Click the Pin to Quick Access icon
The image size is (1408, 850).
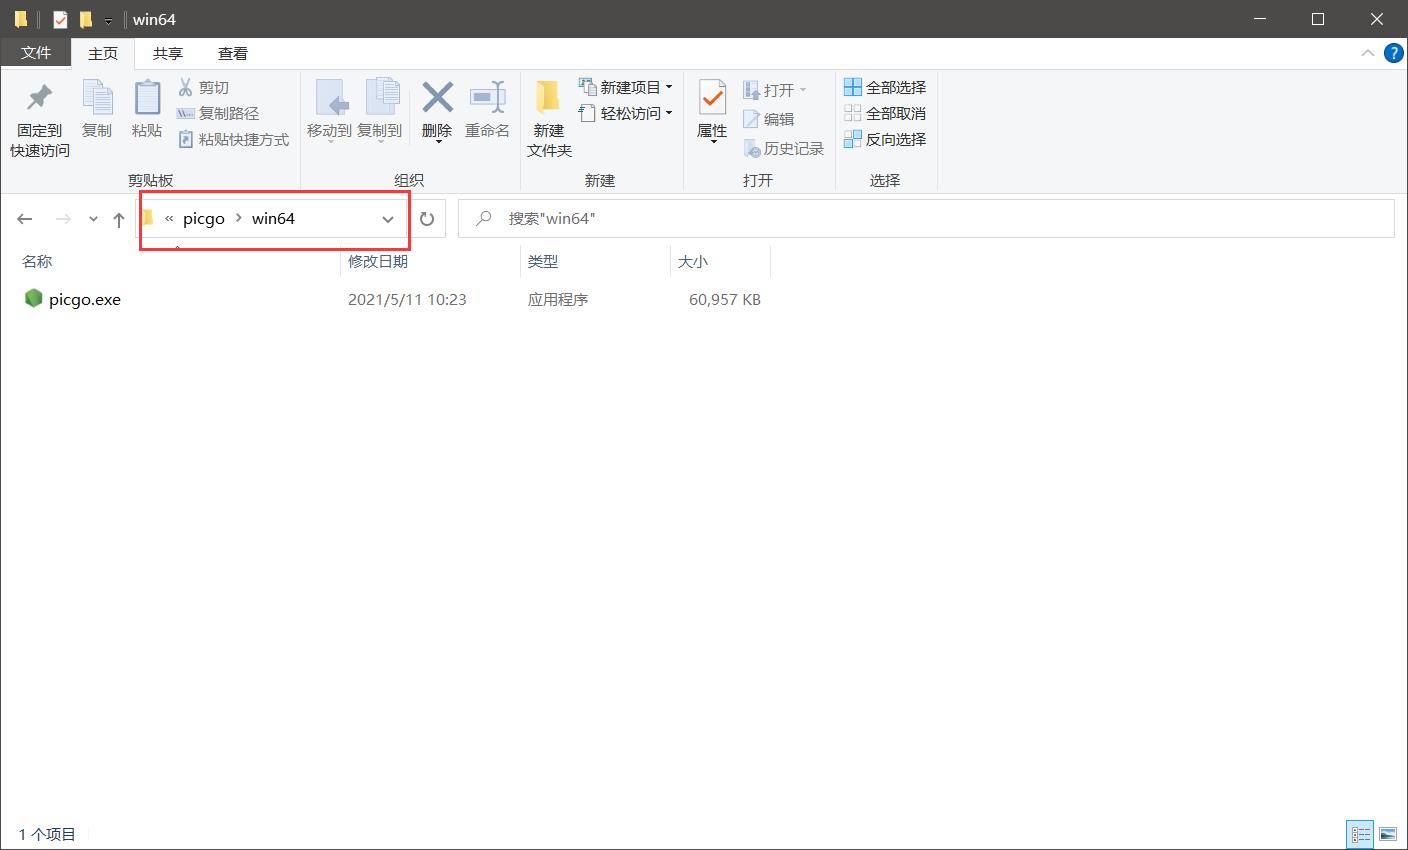pos(40,98)
